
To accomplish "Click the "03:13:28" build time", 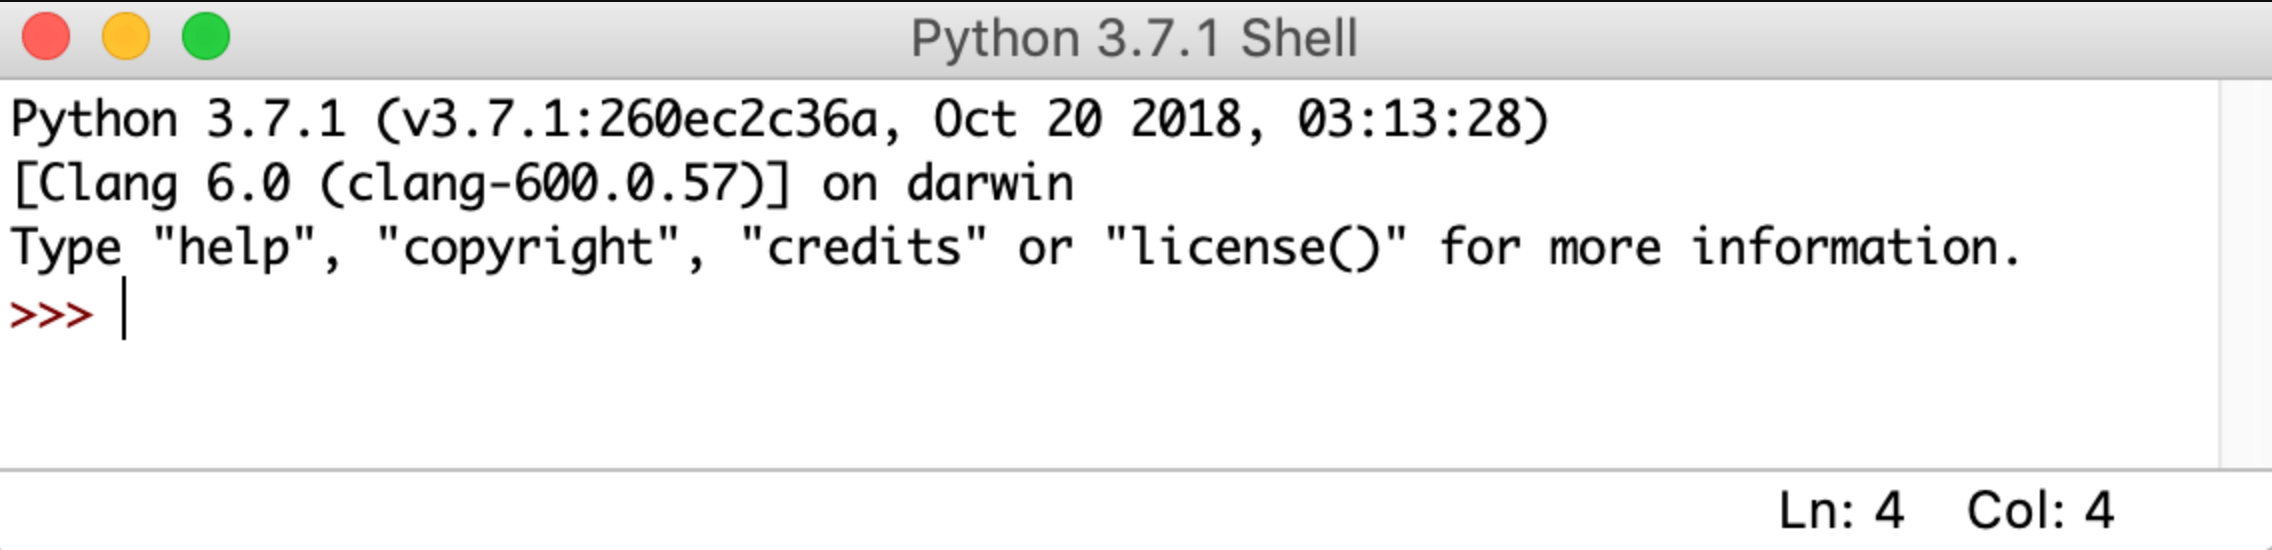I will coord(1410,120).
